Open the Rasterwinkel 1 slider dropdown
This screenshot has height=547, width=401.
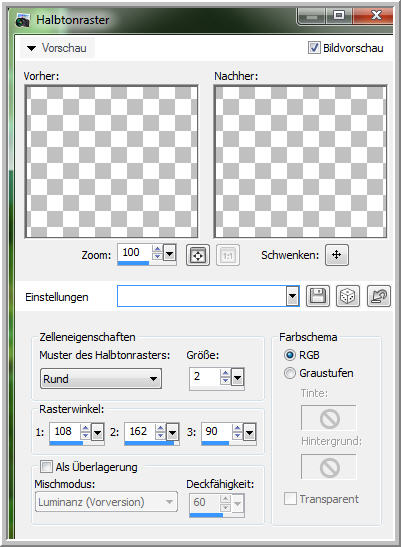(x=97, y=433)
